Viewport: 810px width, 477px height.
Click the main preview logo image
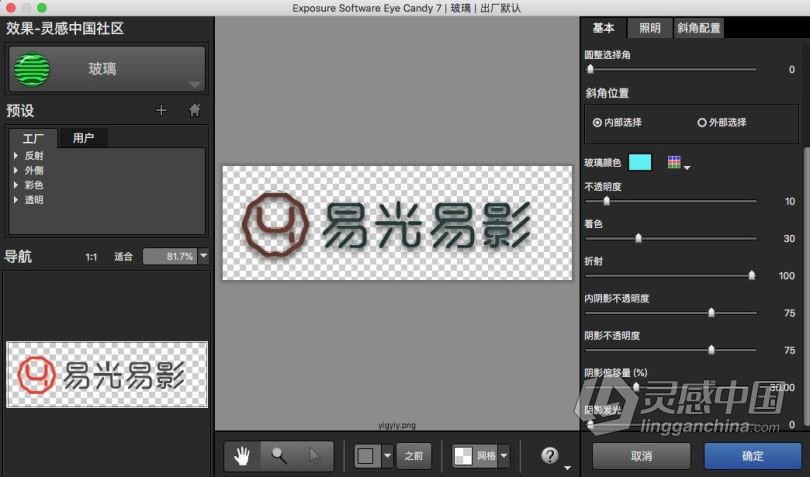pyautogui.click(x=397, y=223)
